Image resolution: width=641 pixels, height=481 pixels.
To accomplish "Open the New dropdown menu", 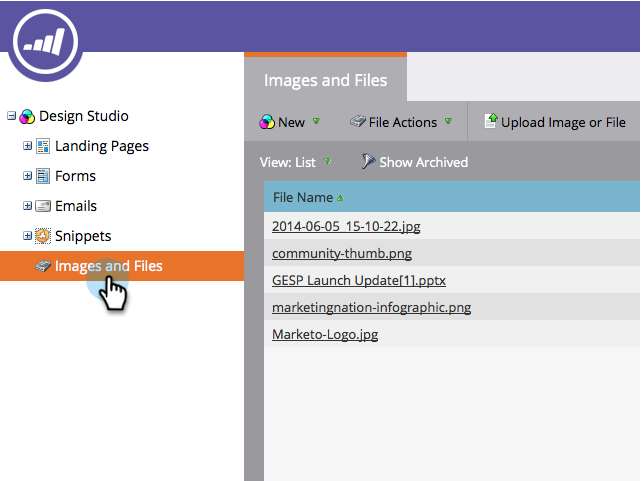I will pyautogui.click(x=290, y=122).
